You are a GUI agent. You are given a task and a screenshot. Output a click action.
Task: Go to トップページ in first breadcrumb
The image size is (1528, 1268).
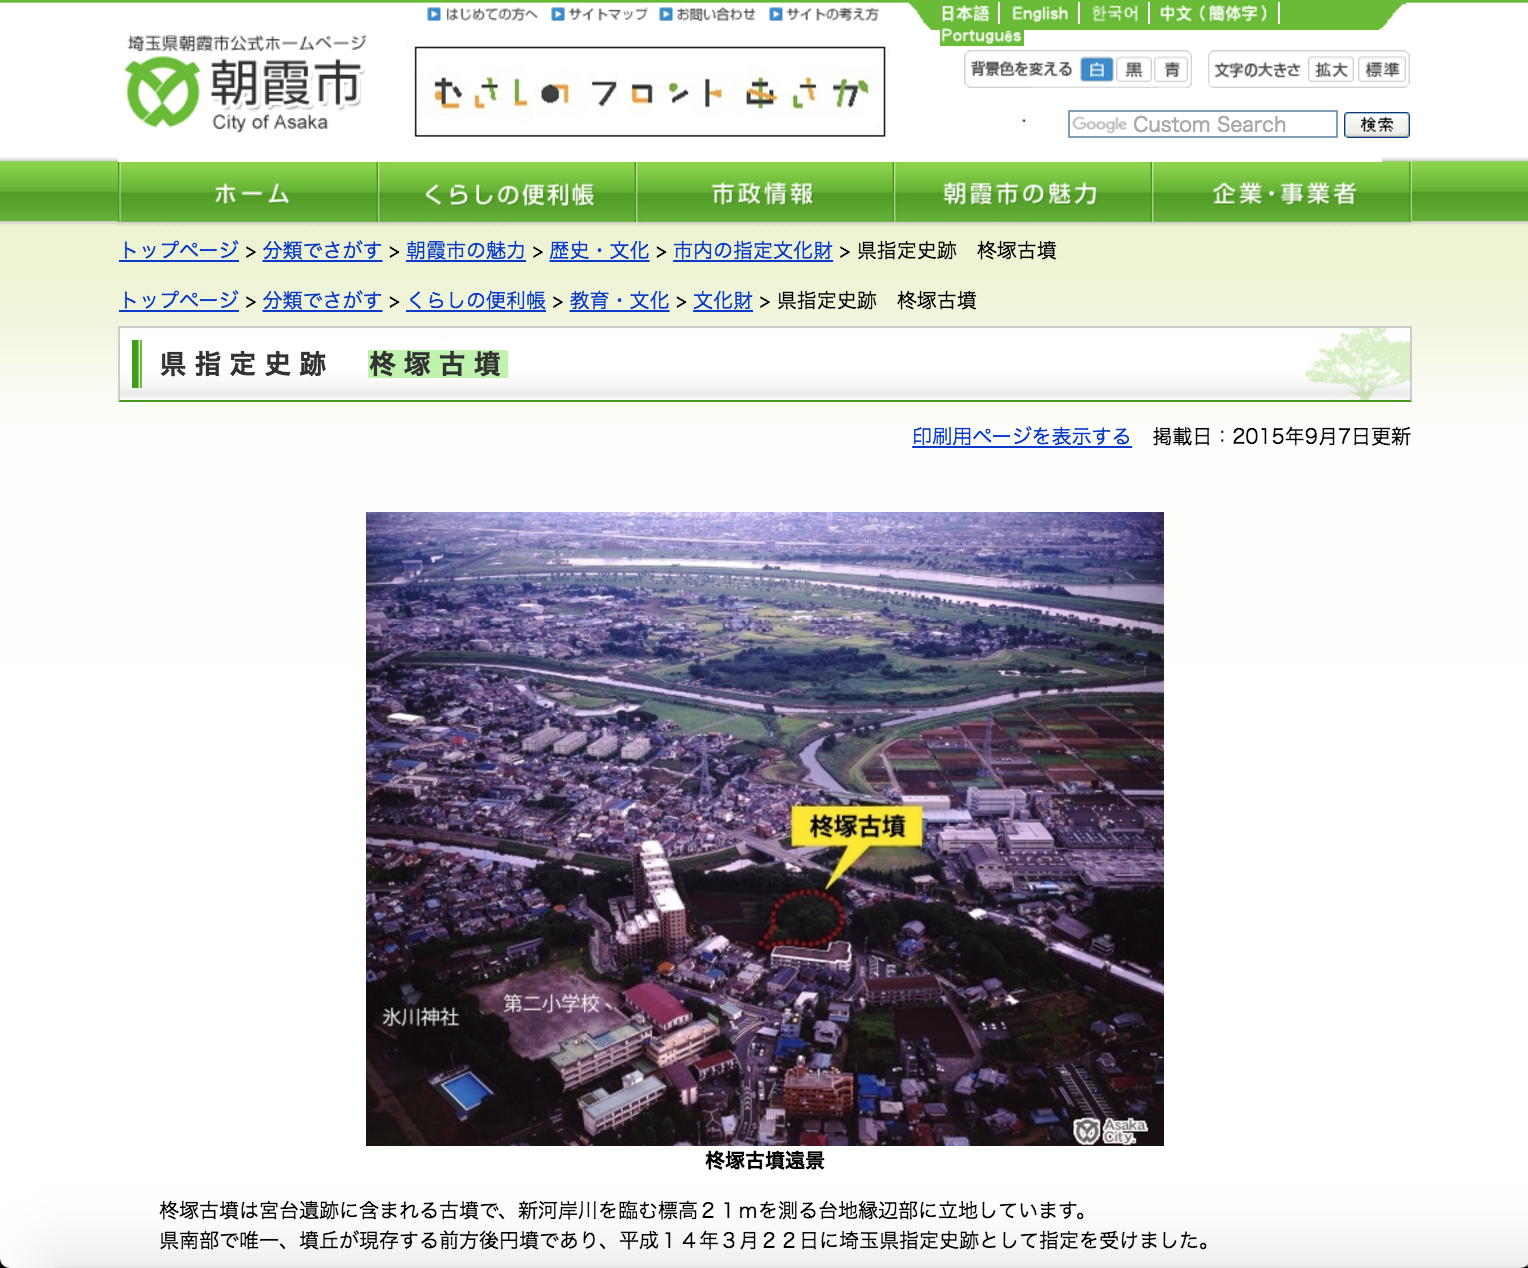179,250
